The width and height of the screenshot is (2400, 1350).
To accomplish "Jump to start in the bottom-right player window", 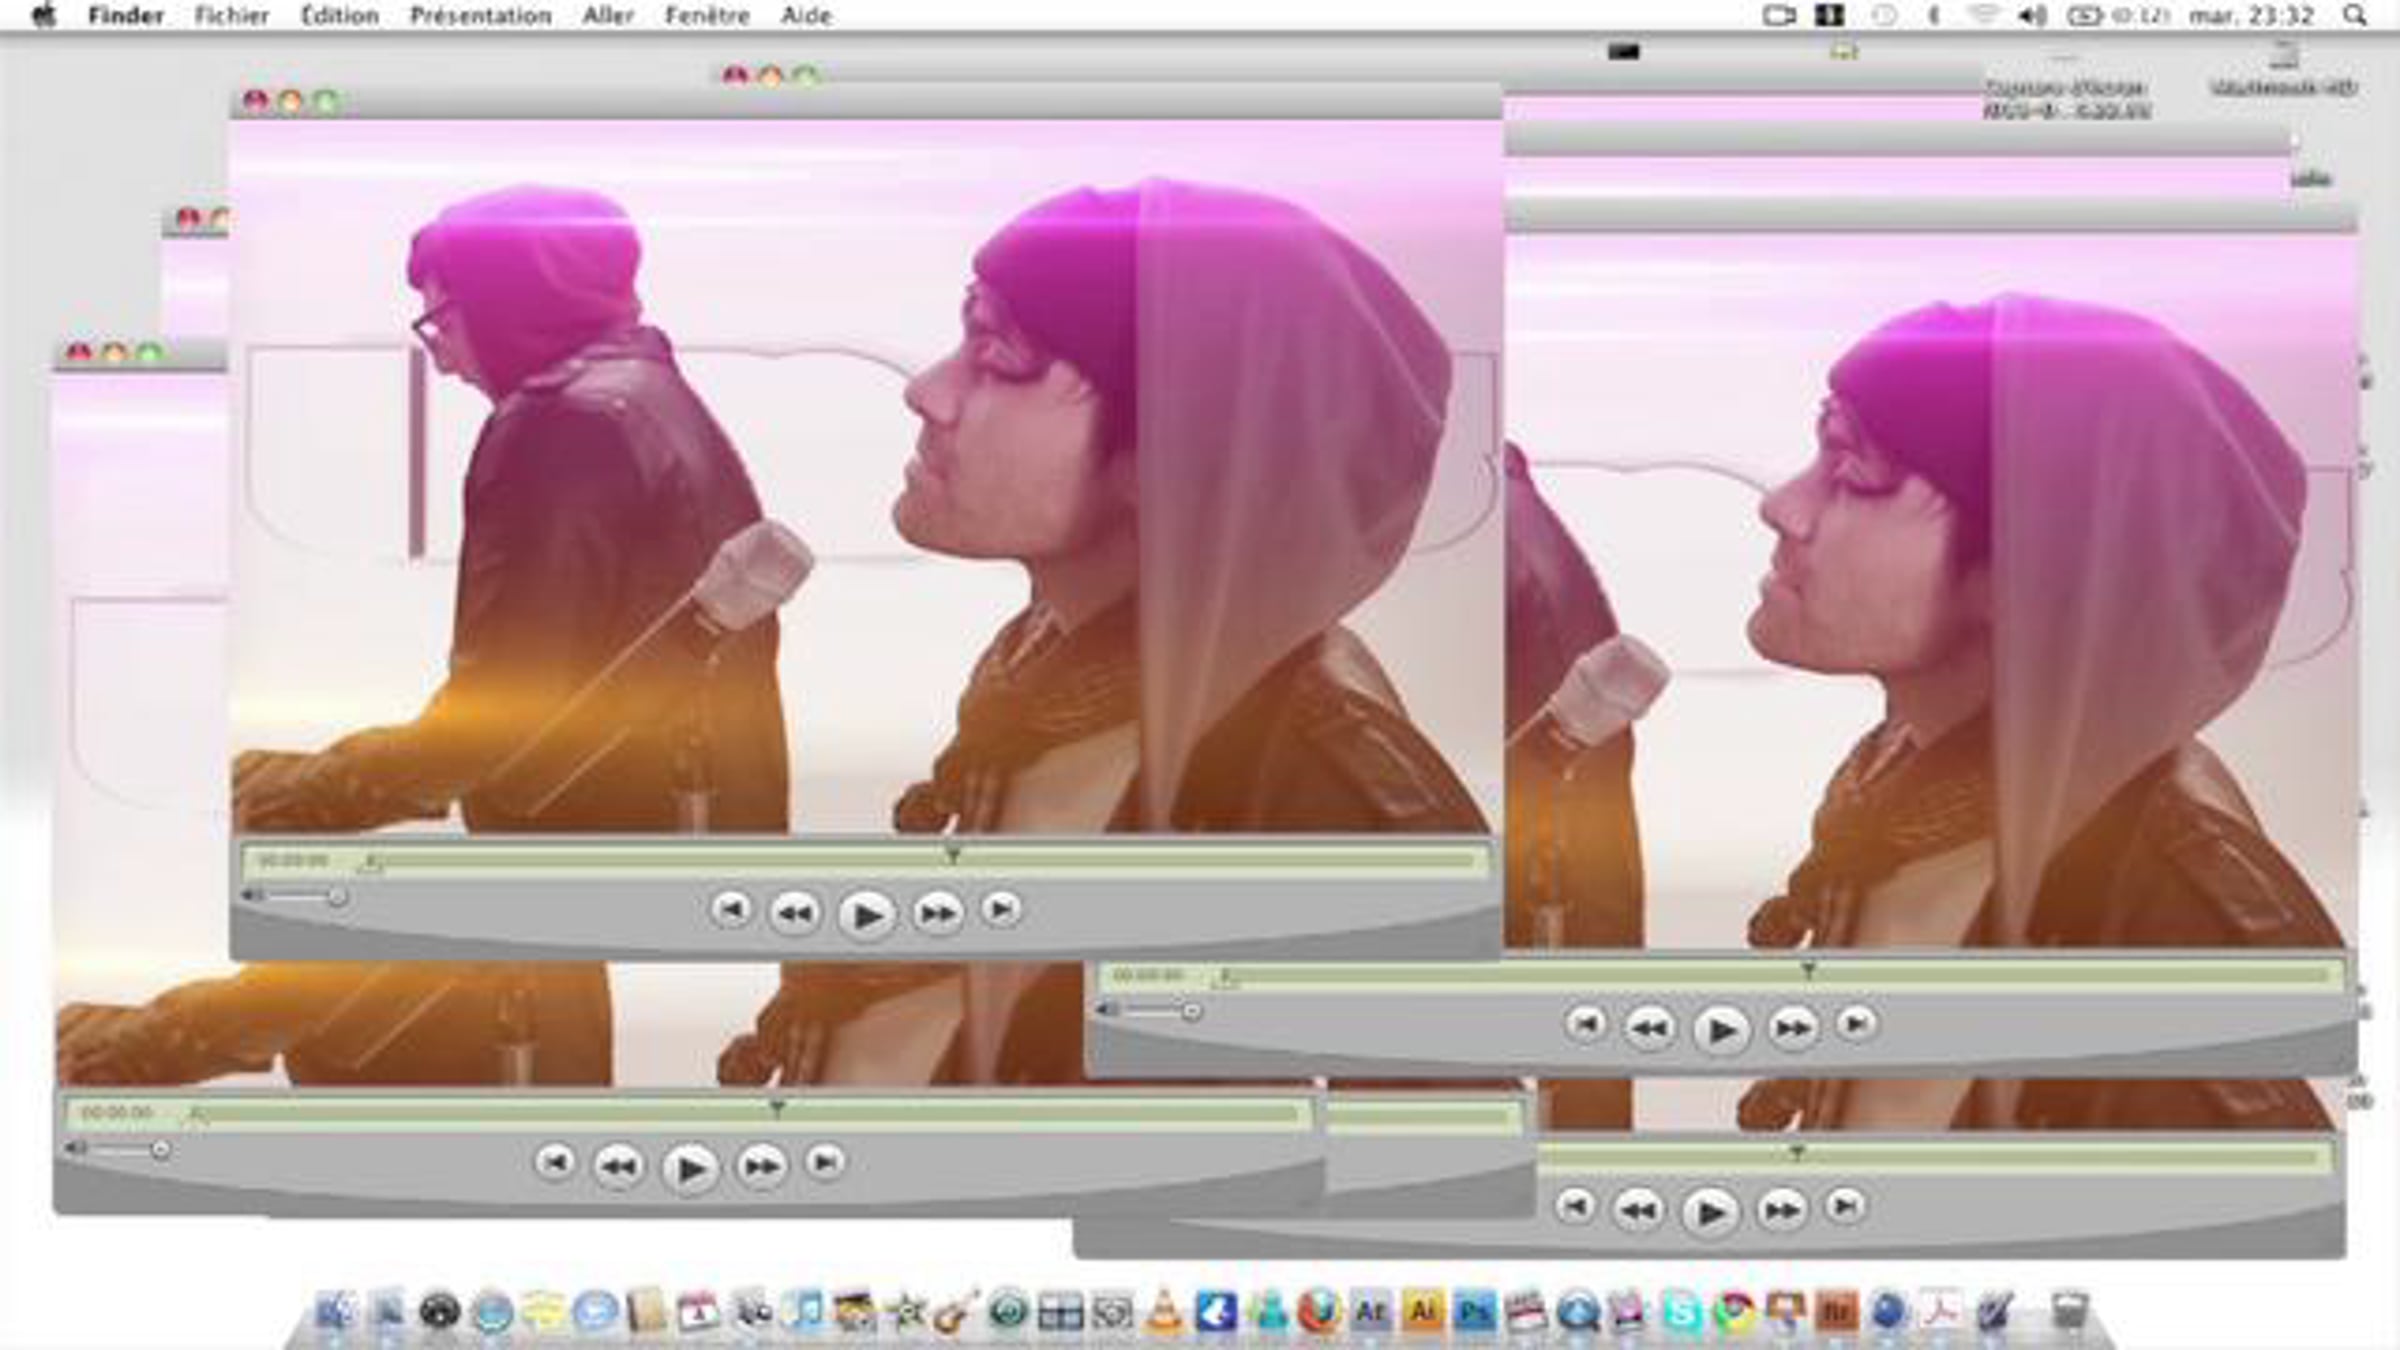I will 1575,1207.
